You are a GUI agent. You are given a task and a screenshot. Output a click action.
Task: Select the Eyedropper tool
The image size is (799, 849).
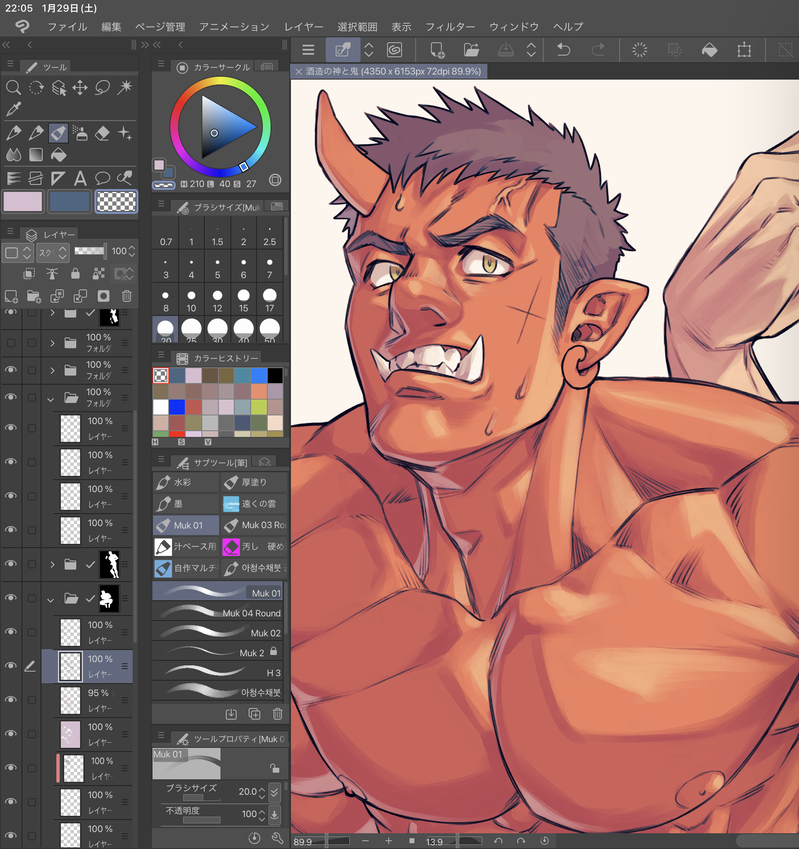pyautogui.click(x=13, y=110)
